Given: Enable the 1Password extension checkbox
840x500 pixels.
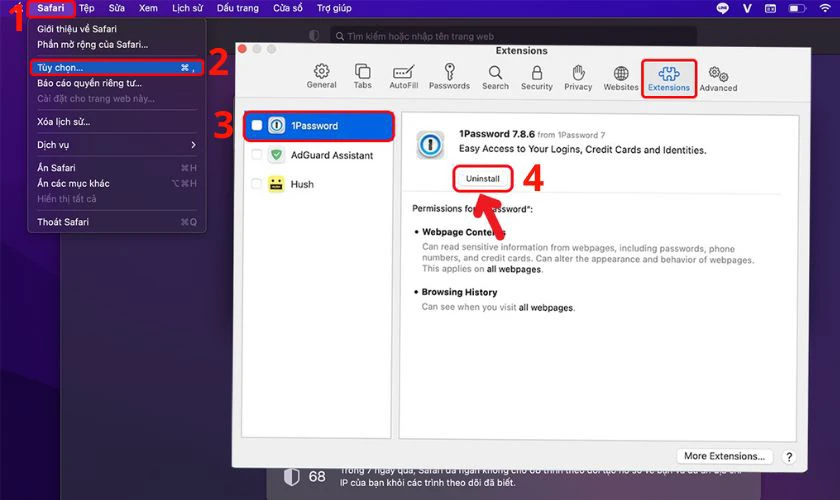Looking at the screenshot, I should tap(257, 125).
